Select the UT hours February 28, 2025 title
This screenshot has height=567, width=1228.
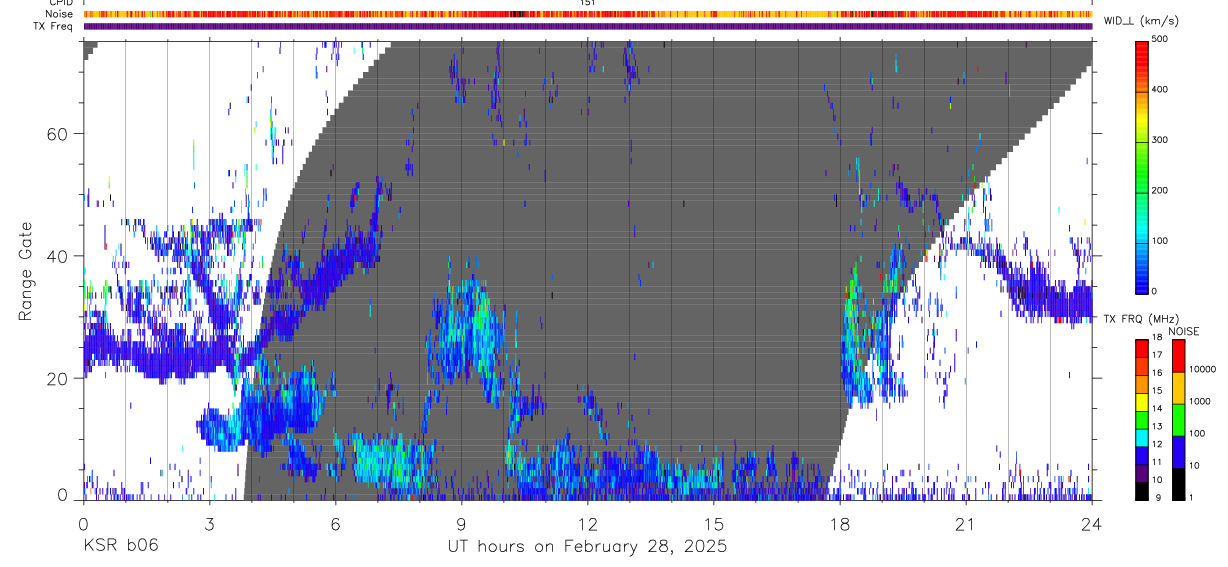point(587,546)
